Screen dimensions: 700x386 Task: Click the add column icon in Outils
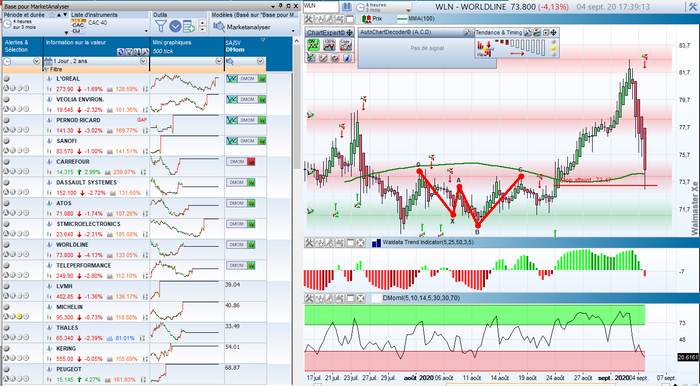click(x=189, y=26)
